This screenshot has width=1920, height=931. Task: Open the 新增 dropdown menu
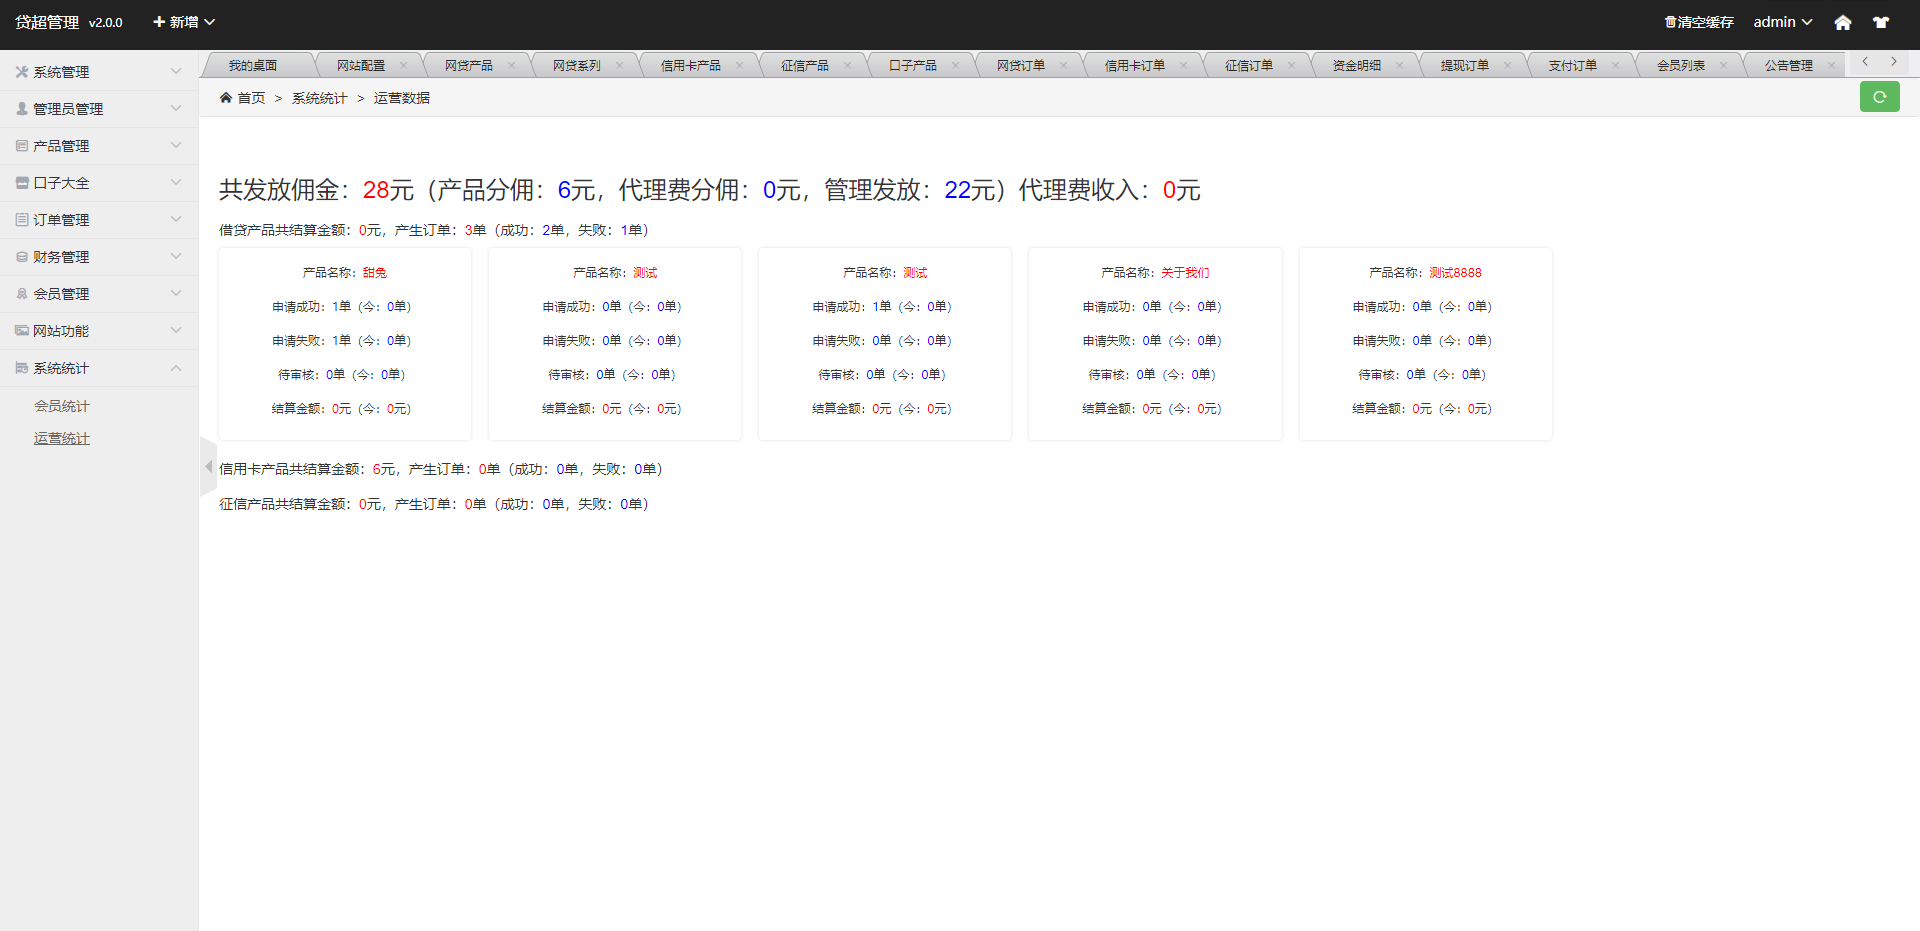pos(184,22)
